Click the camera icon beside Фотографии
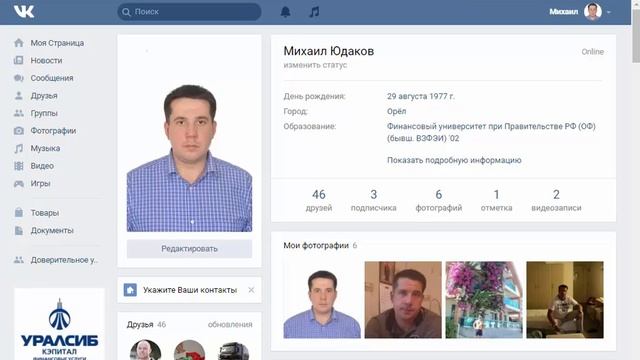640x360 pixels. (19, 131)
